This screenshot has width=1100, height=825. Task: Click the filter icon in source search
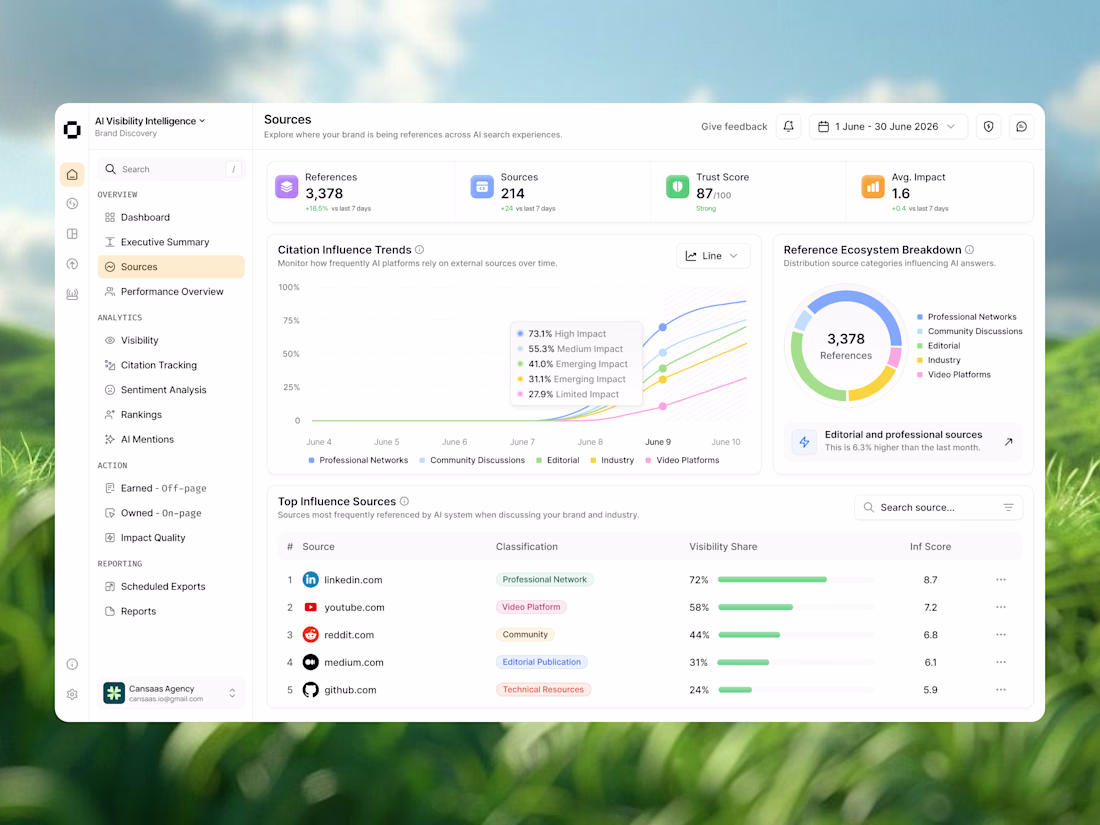pos(1008,507)
